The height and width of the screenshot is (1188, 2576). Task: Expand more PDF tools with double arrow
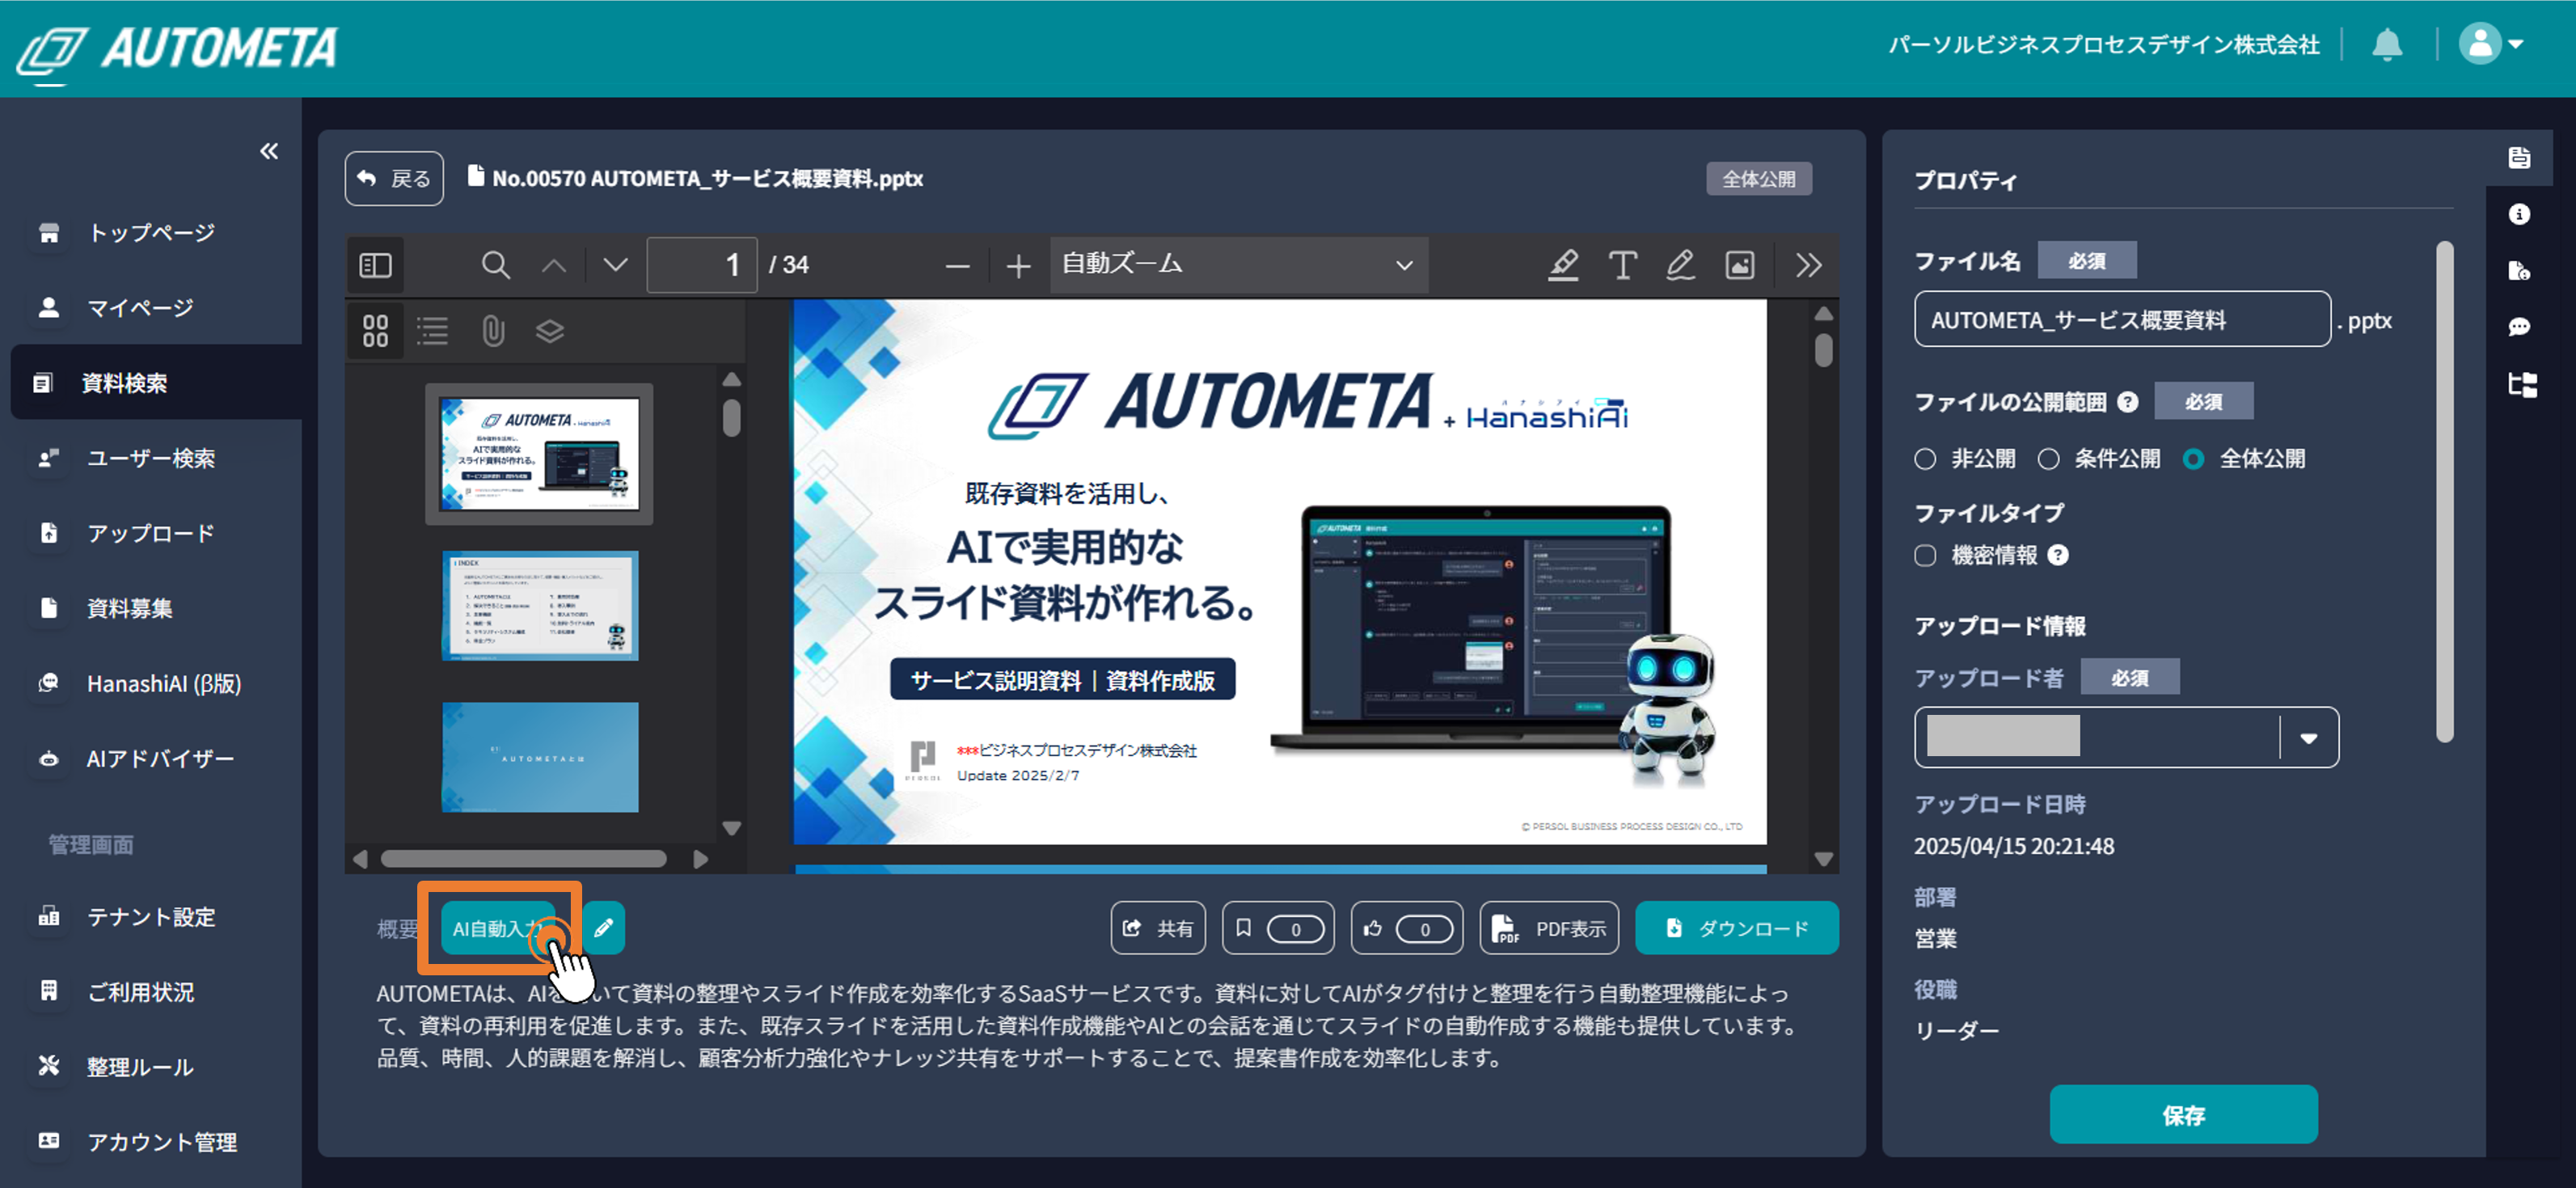(x=1808, y=265)
